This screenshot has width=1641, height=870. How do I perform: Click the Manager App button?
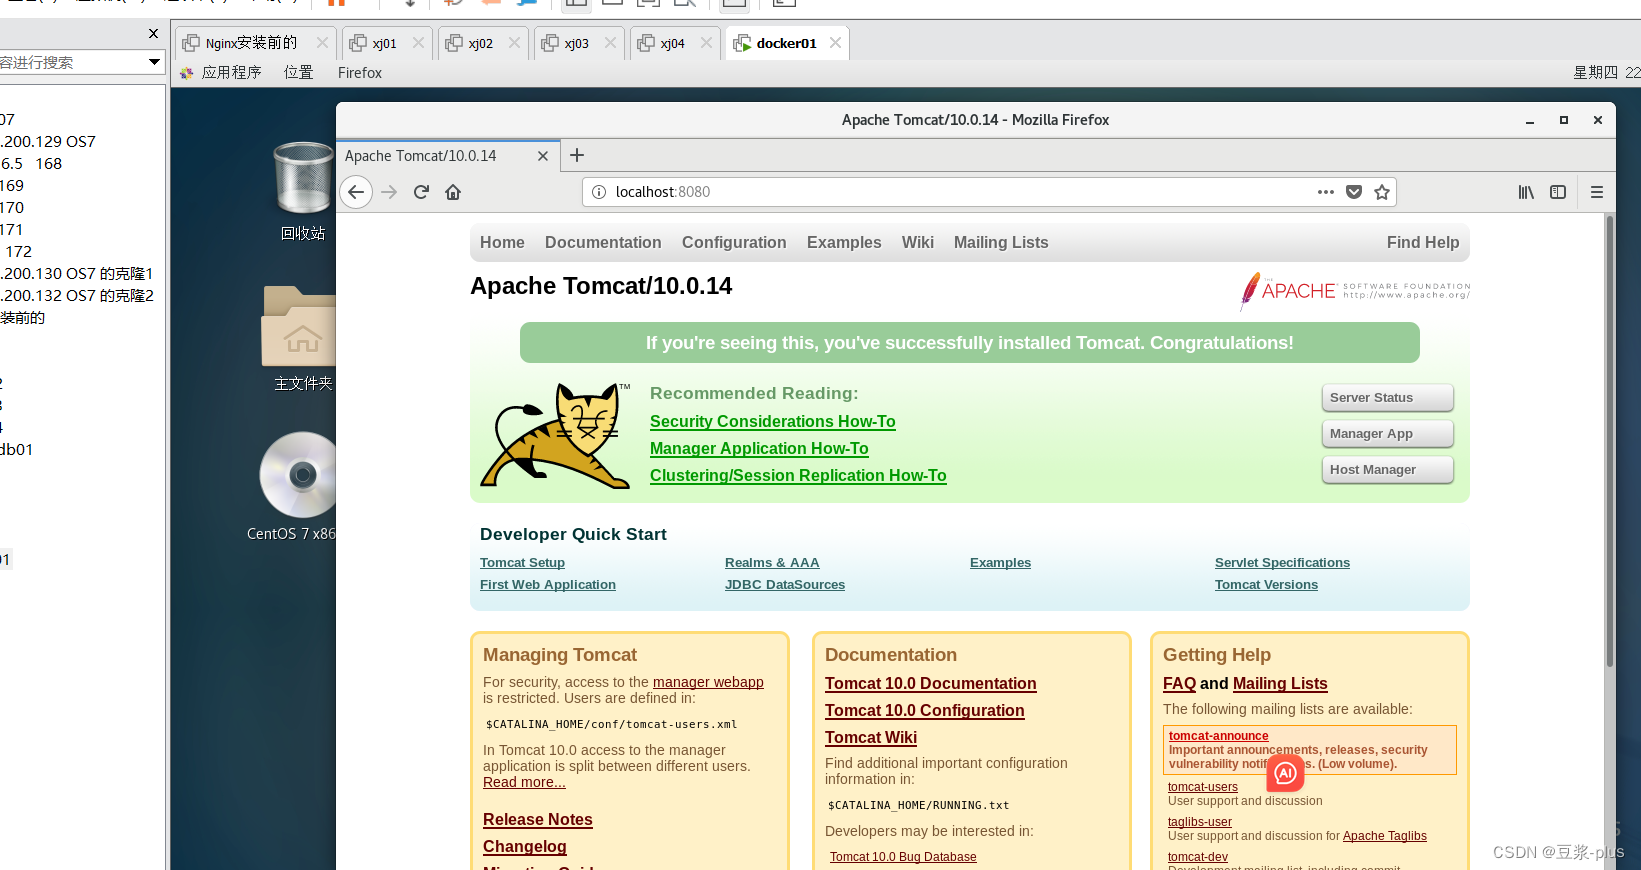coord(1387,434)
